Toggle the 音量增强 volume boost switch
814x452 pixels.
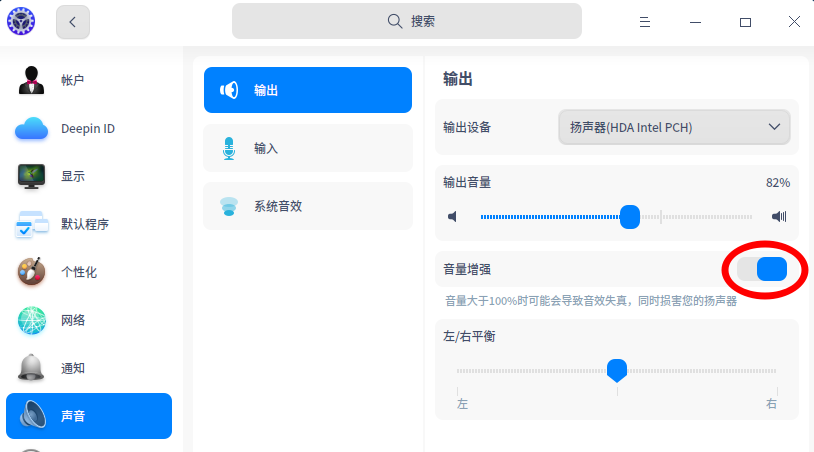pos(762,269)
